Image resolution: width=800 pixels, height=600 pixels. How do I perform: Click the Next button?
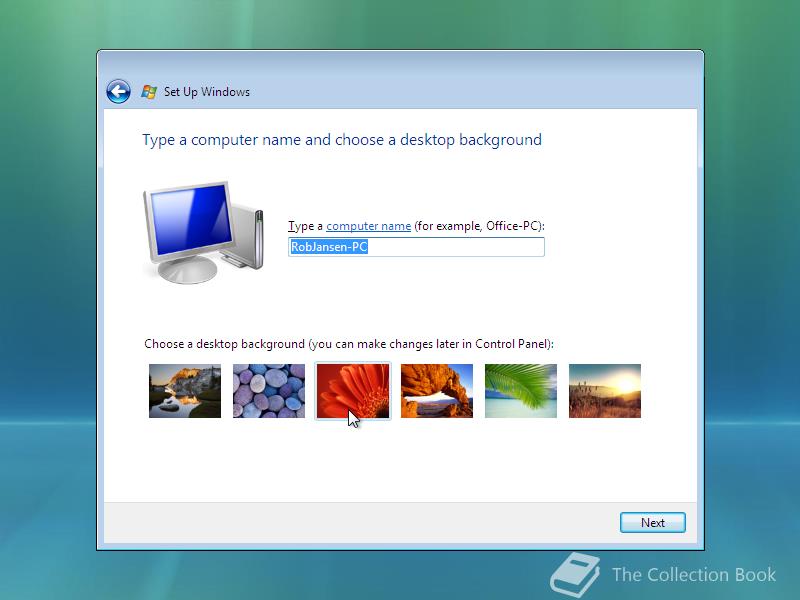click(x=653, y=522)
